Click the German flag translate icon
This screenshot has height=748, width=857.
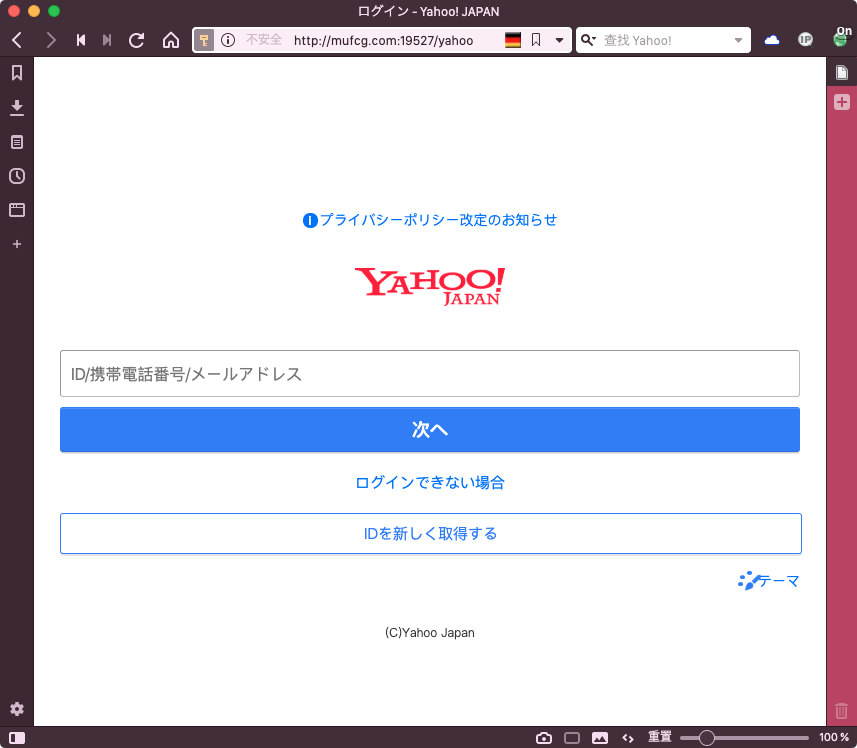[513, 40]
